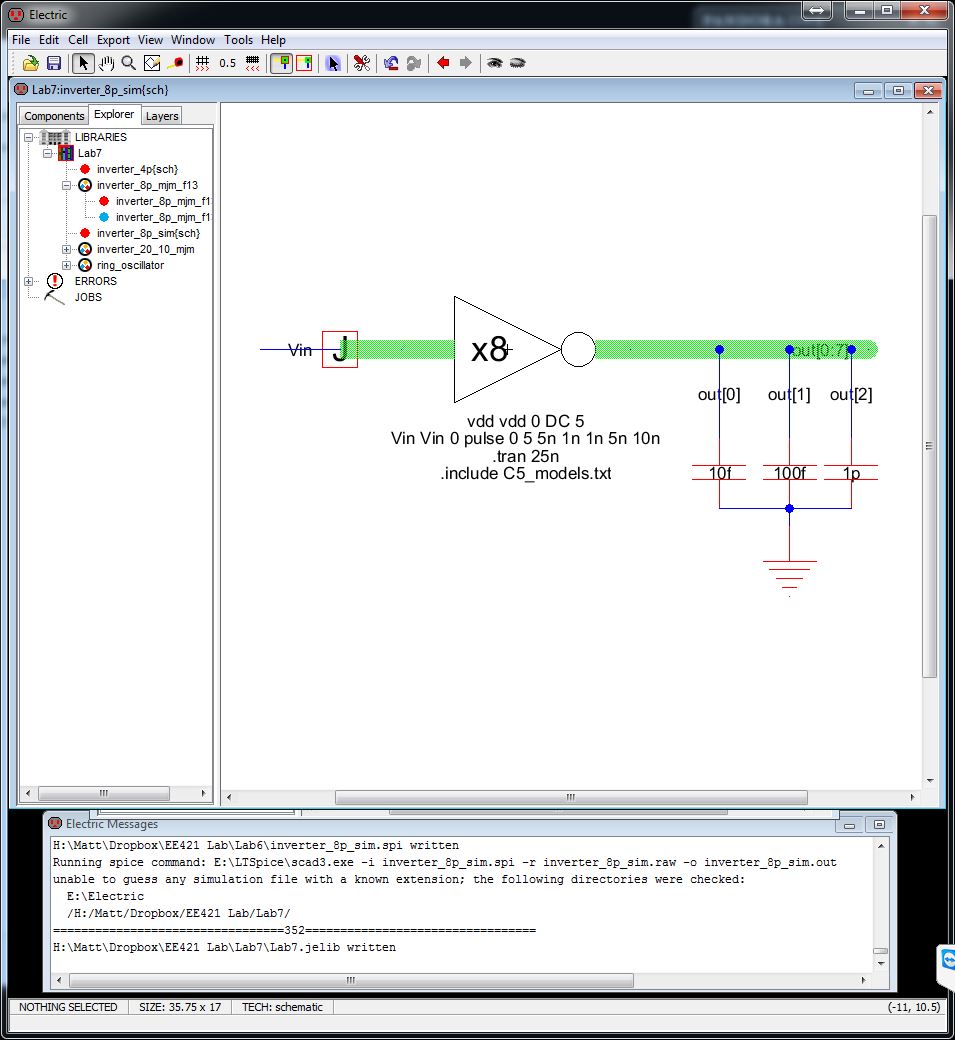
Task: Expand the ERRORS tree node
Action: click(29, 281)
